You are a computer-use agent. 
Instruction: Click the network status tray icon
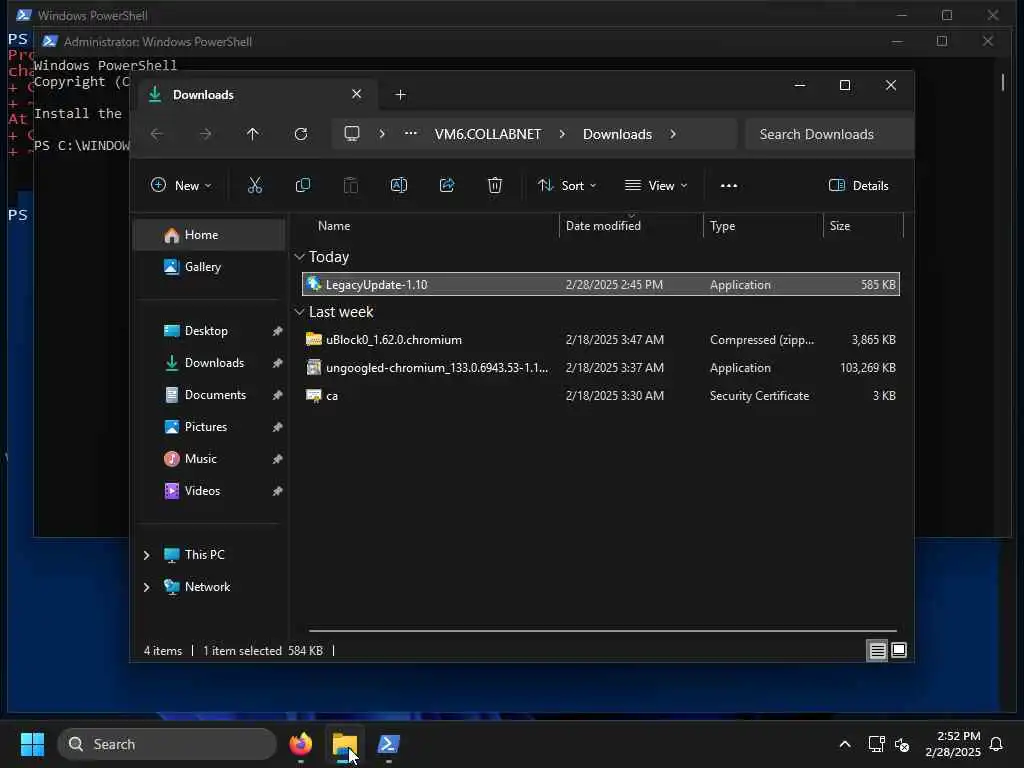pyautogui.click(x=876, y=744)
